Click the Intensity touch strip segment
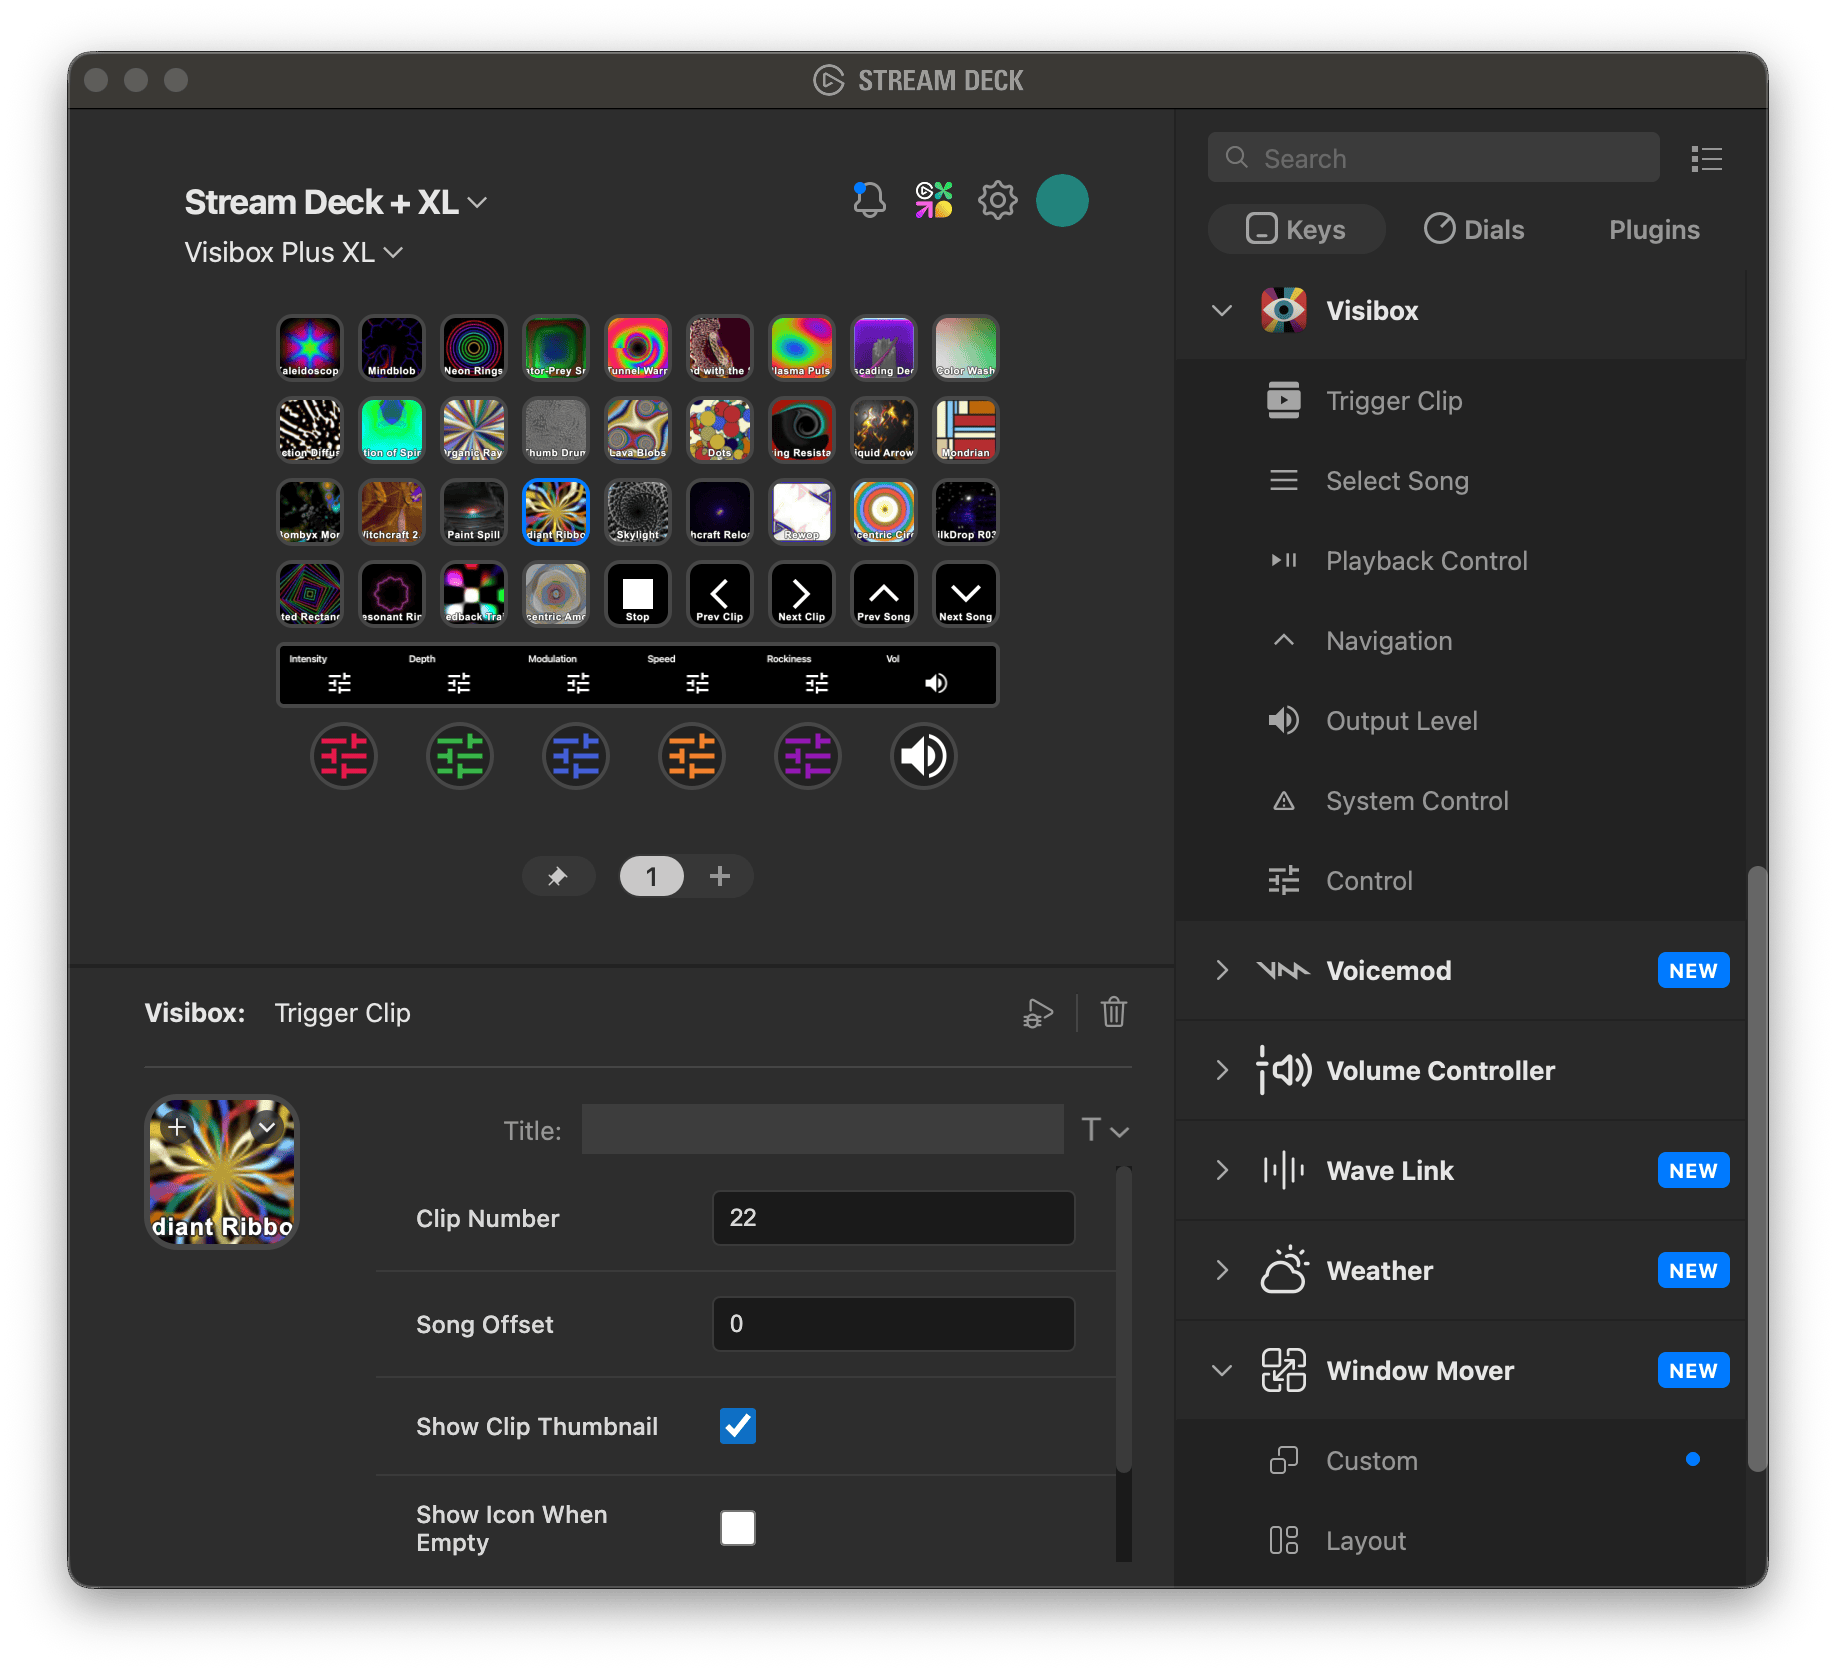 coord(339,675)
